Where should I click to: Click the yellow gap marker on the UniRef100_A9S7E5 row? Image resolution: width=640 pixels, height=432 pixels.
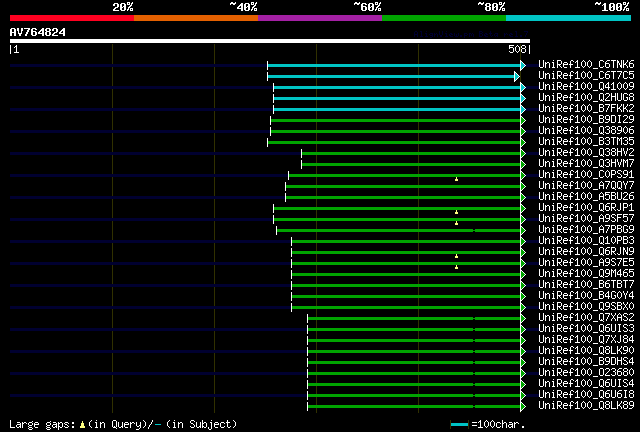tap(456, 267)
